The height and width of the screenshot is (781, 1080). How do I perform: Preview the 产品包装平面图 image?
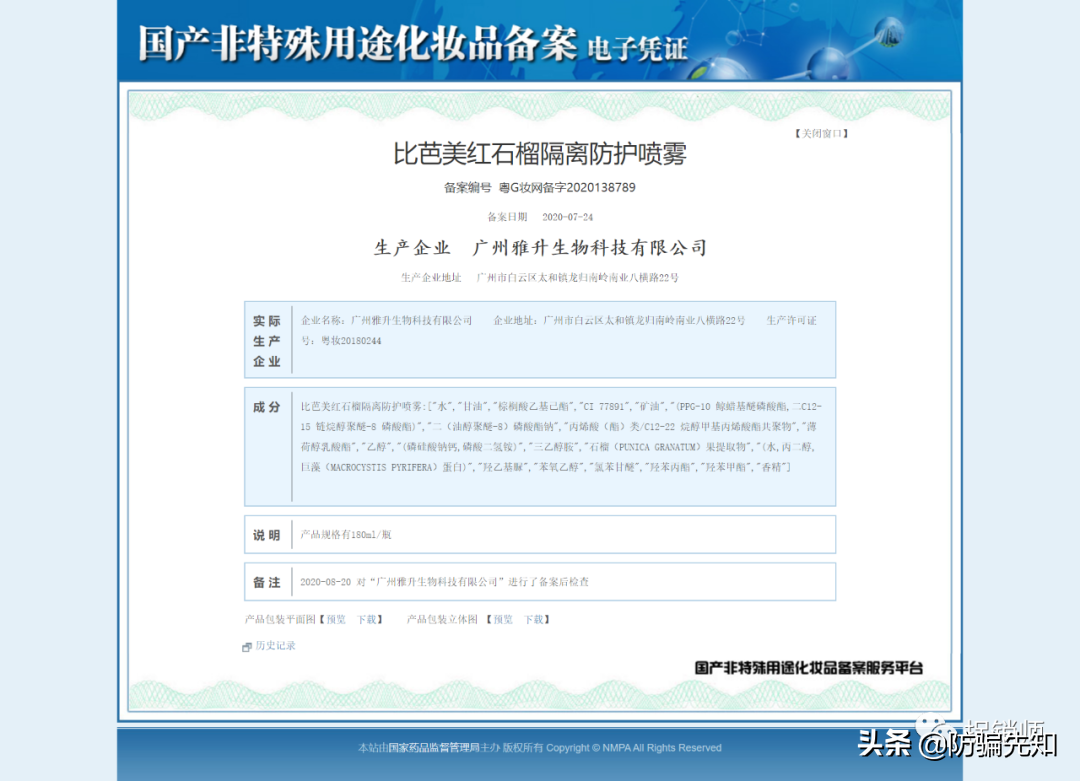(x=335, y=619)
